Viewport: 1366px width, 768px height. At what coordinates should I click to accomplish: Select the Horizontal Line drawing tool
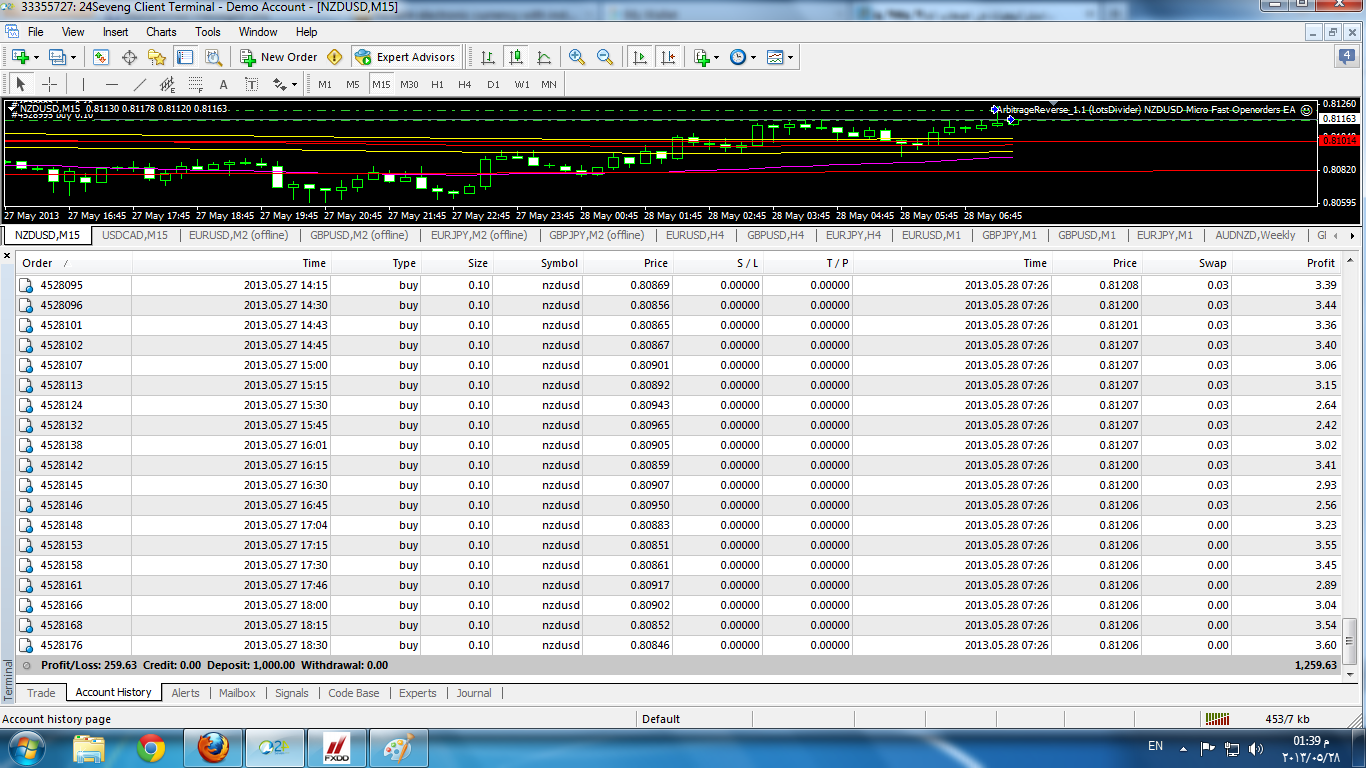[111, 84]
